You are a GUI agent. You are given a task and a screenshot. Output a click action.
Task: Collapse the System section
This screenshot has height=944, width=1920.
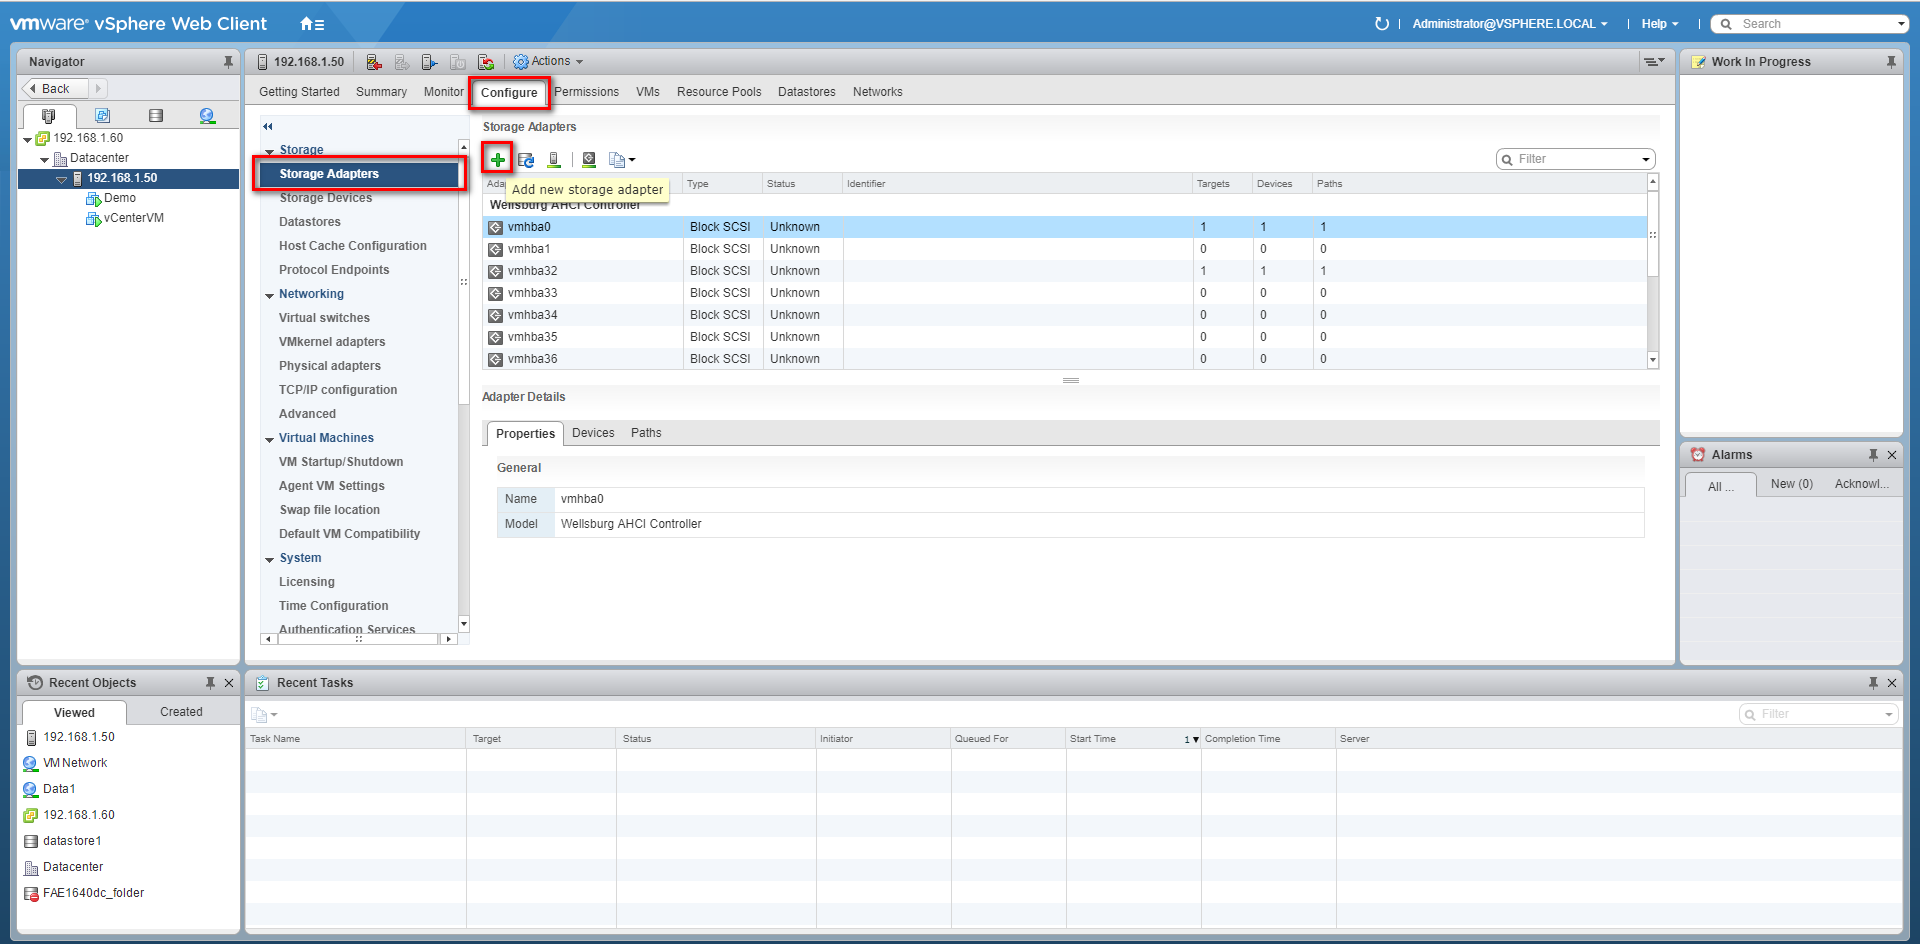coord(270,560)
